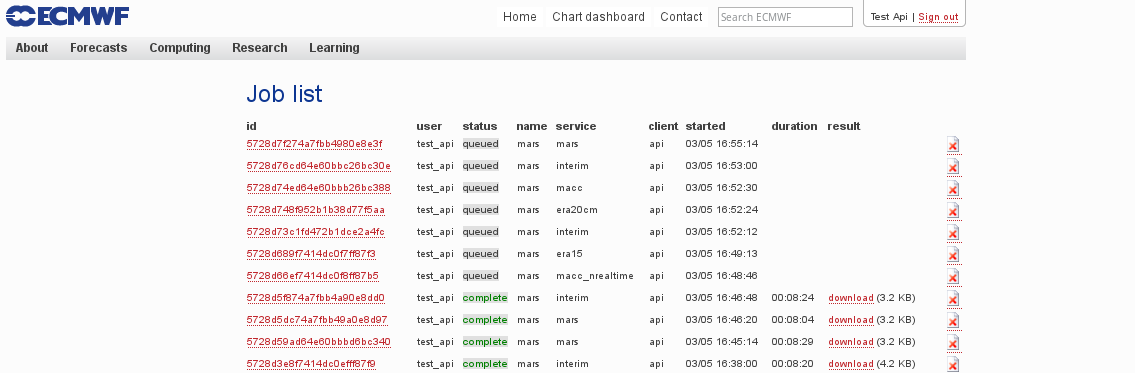Delete the era20cm job
This screenshot has height=373, width=1135.
click(x=953, y=211)
